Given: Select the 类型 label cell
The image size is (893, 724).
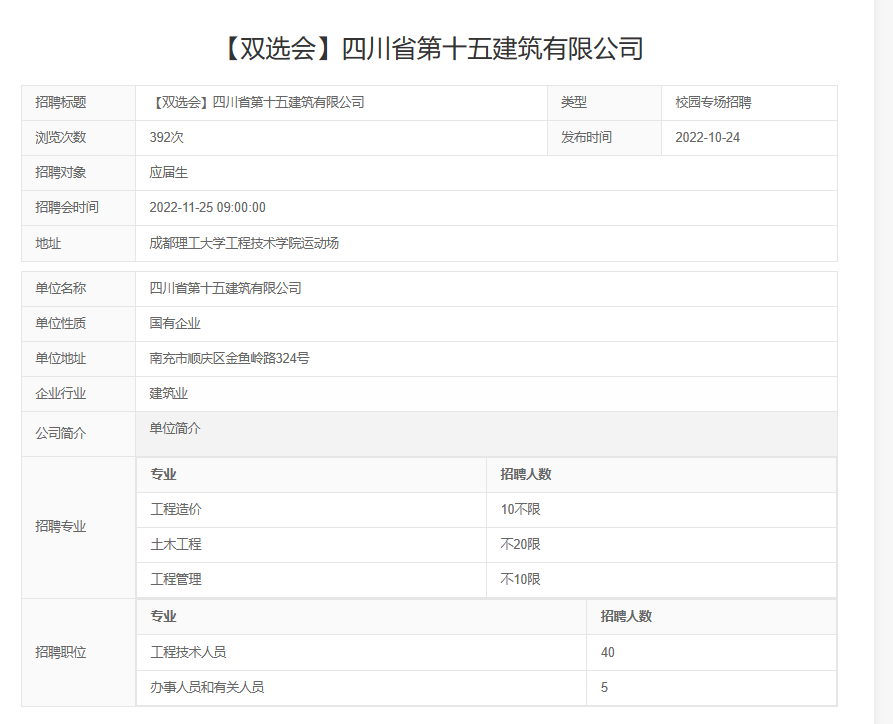Looking at the screenshot, I should (x=604, y=103).
